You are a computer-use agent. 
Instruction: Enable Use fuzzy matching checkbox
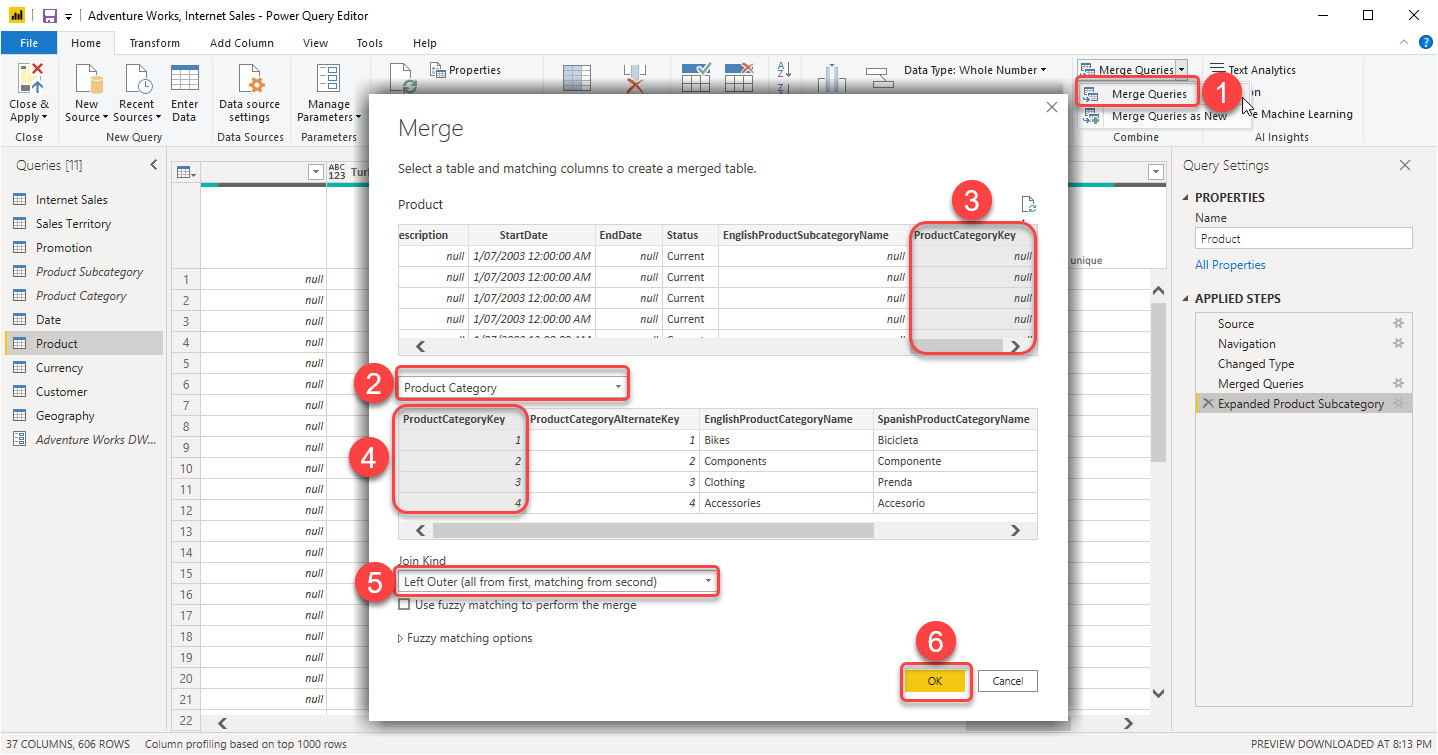pyautogui.click(x=404, y=605)
